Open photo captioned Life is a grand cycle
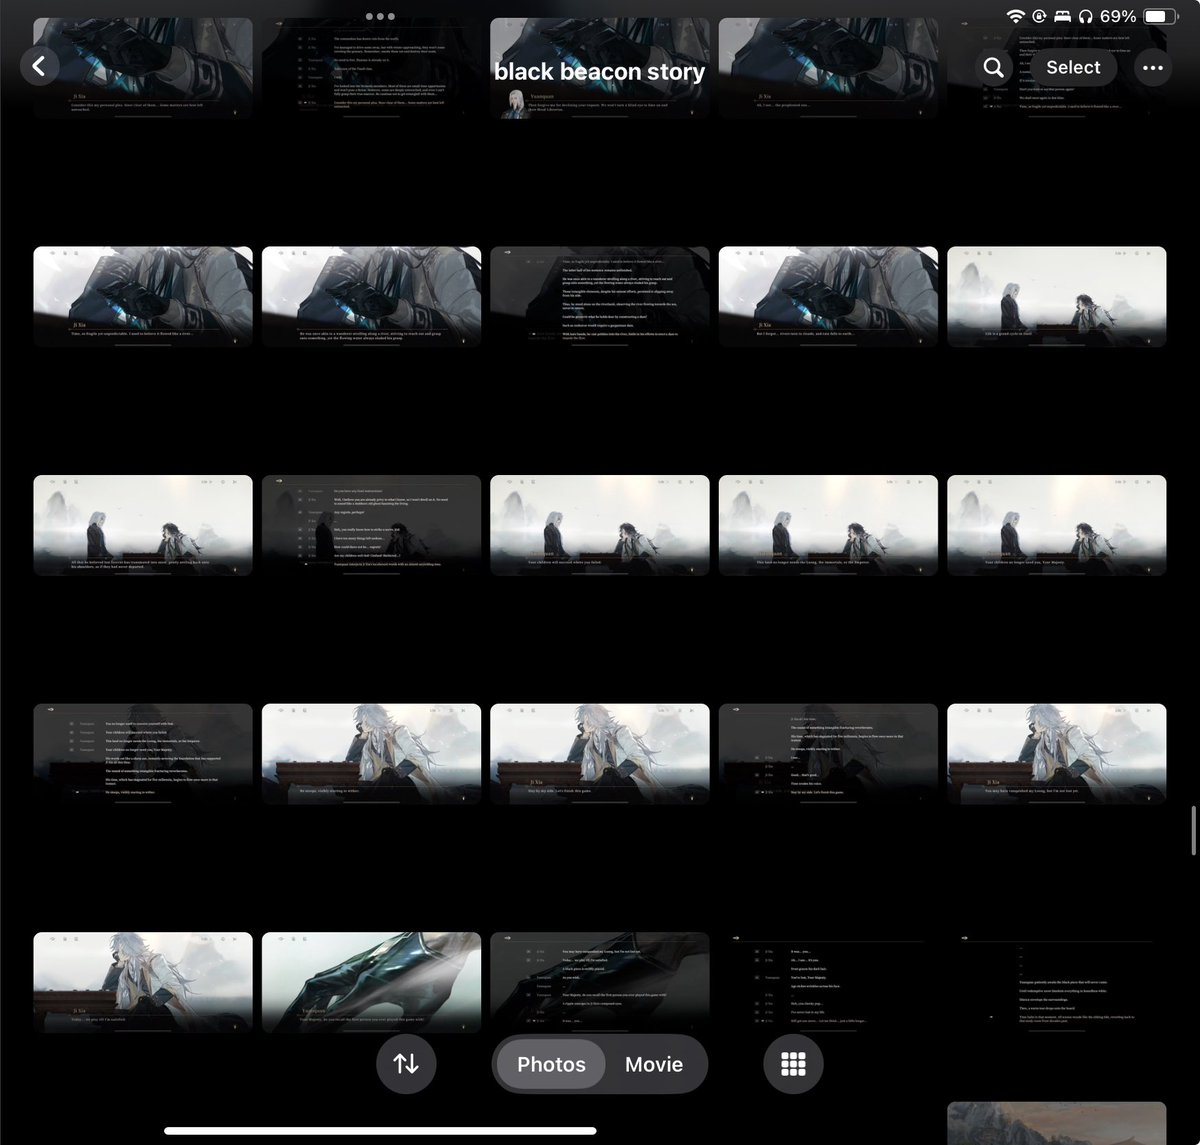The height and width of the screenshot is (1145, 1200). [1056, 297]
